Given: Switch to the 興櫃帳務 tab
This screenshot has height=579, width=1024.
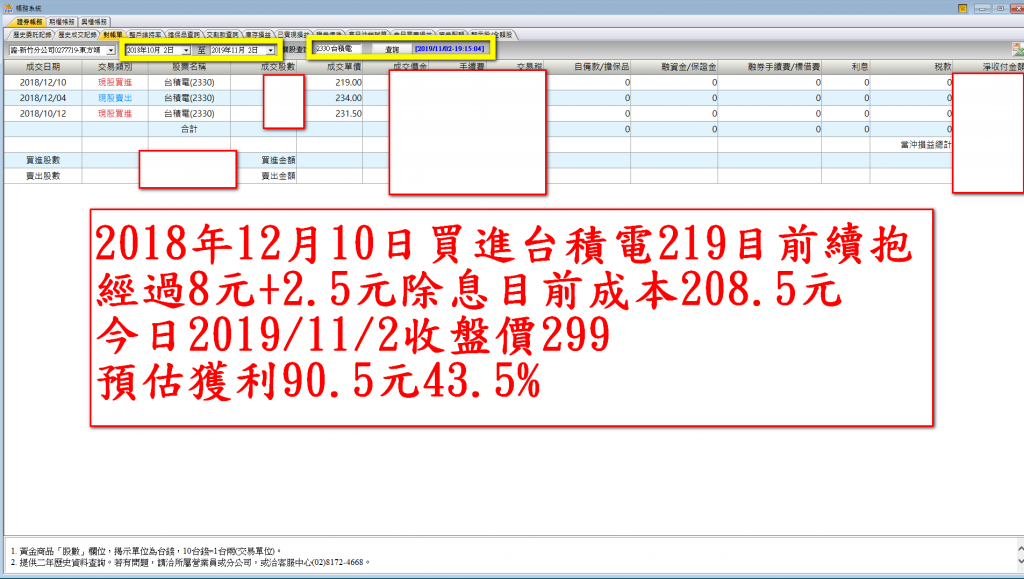Looking at the screenshot, I should click(x=94, y=22).
